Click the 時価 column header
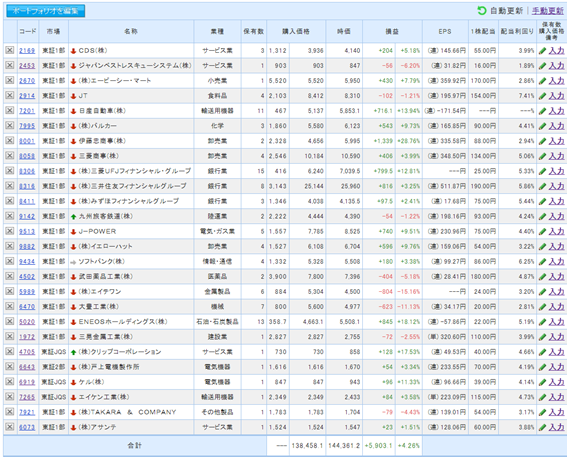The width and height of the screenshot is (567, 457). (344, 31)
